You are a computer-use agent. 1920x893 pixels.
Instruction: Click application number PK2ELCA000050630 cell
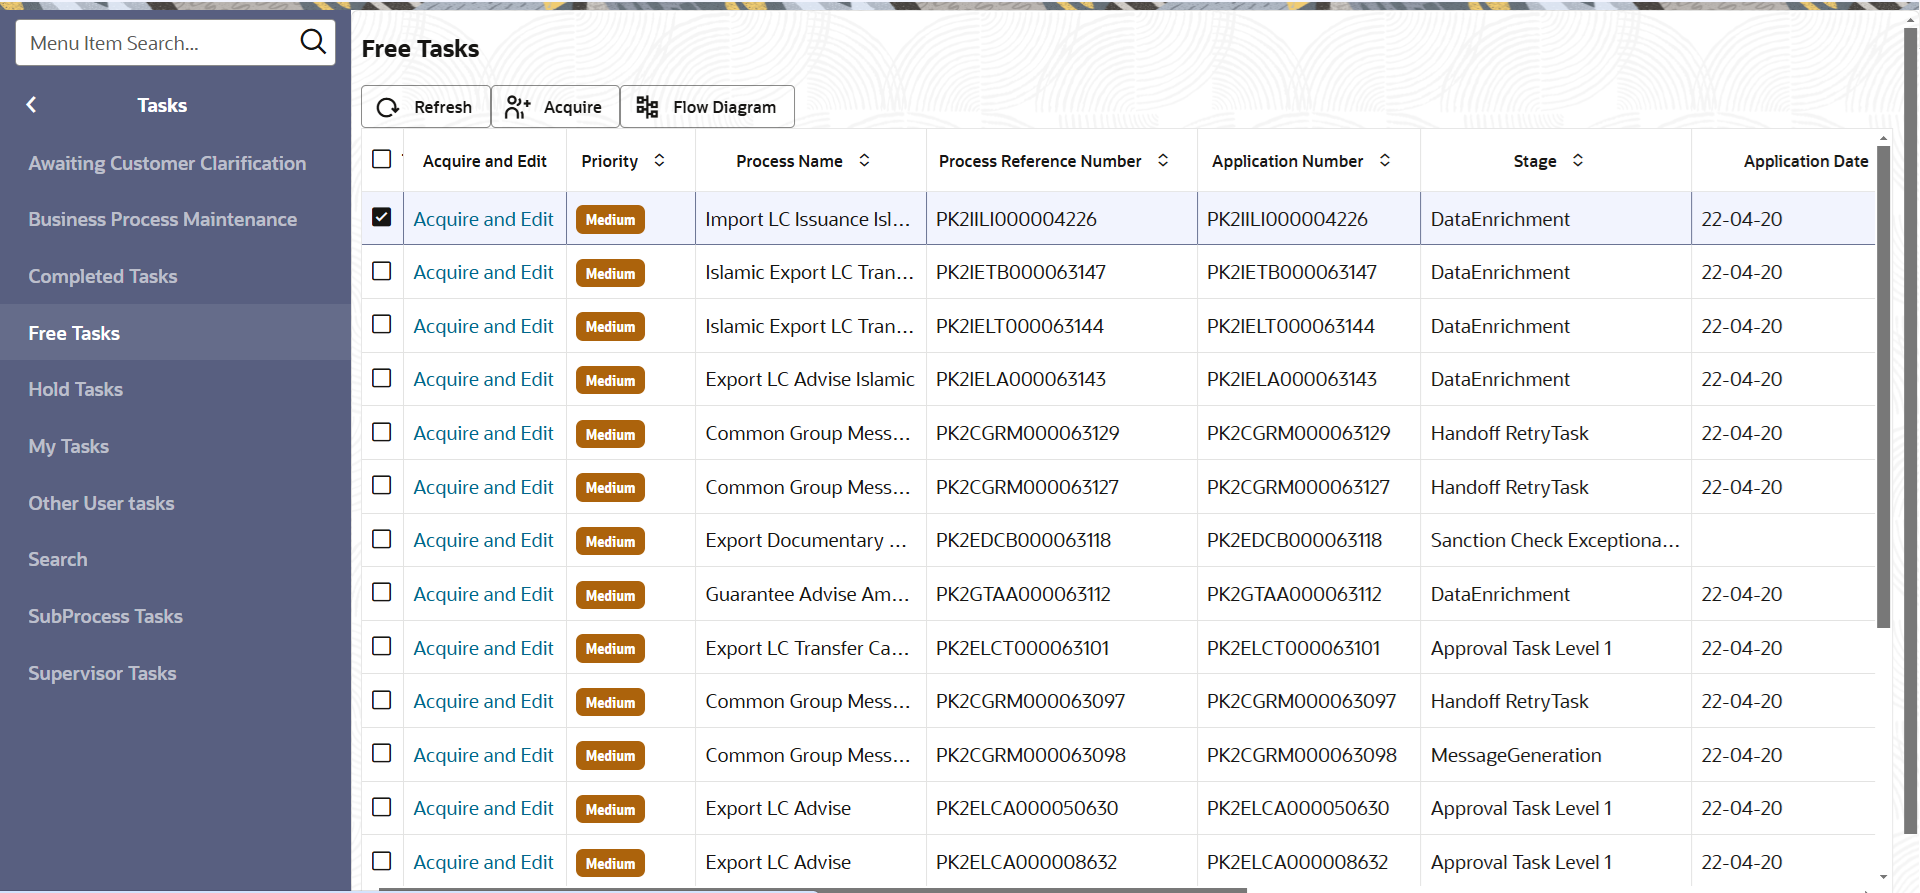pos(1297,808)
